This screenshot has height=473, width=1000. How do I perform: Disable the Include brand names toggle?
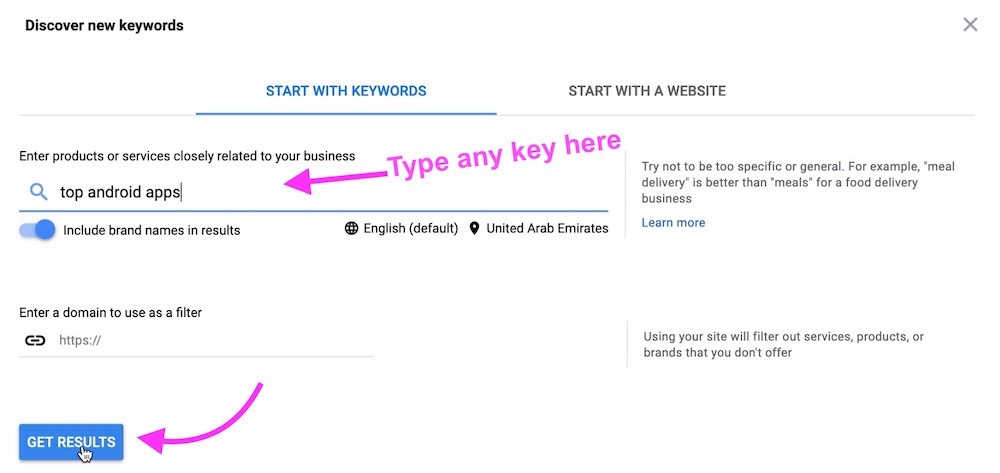(38, 229)
